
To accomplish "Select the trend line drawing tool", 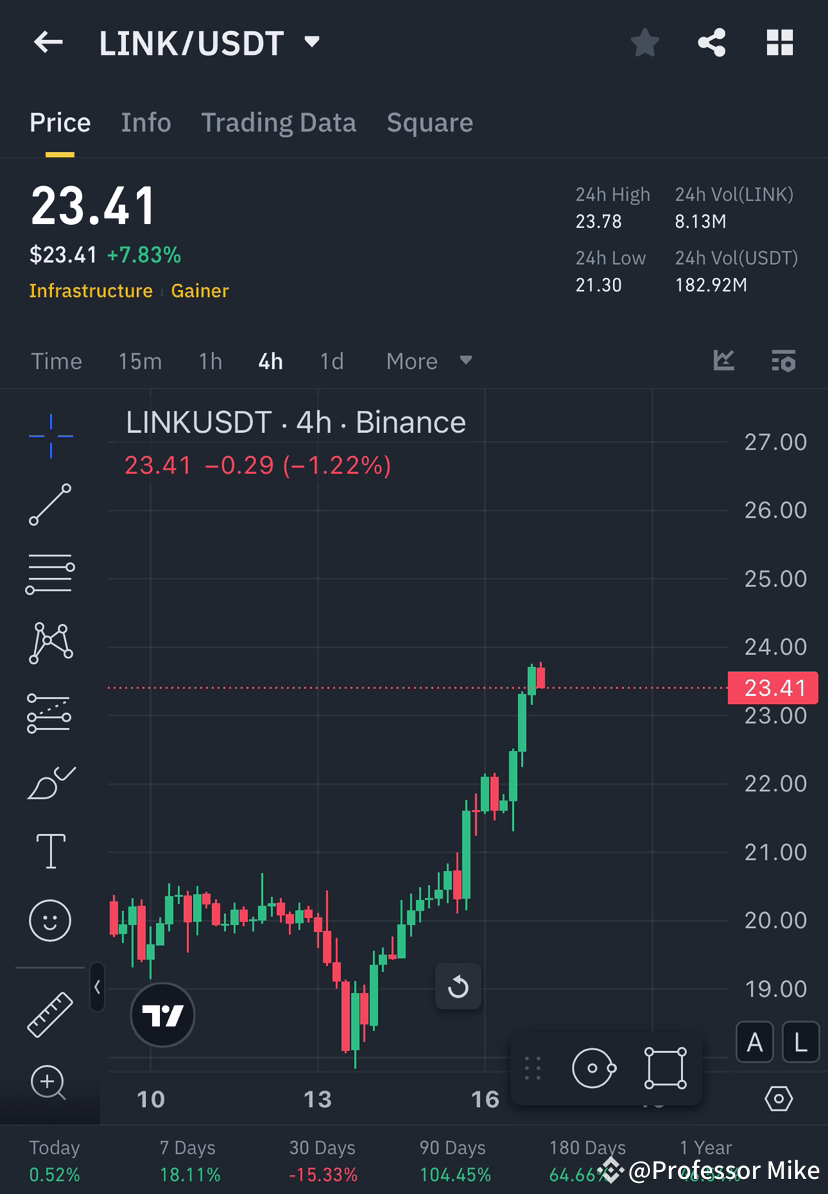I will 50,505.
